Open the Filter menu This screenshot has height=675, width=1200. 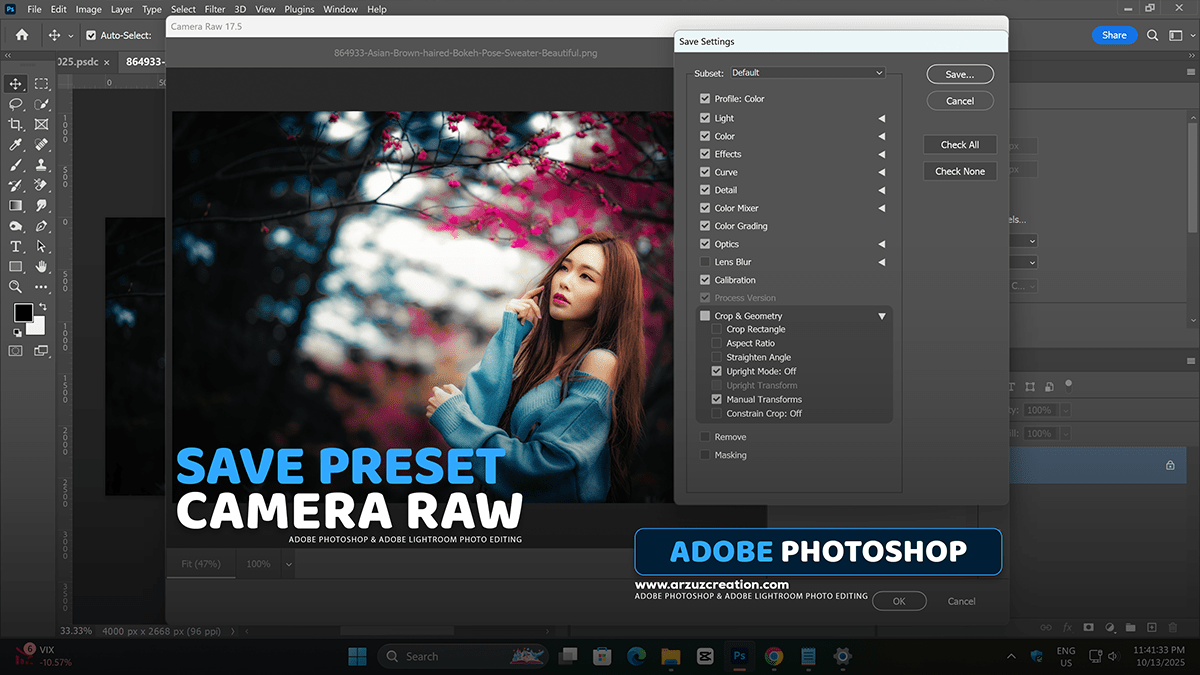[214, 9]
